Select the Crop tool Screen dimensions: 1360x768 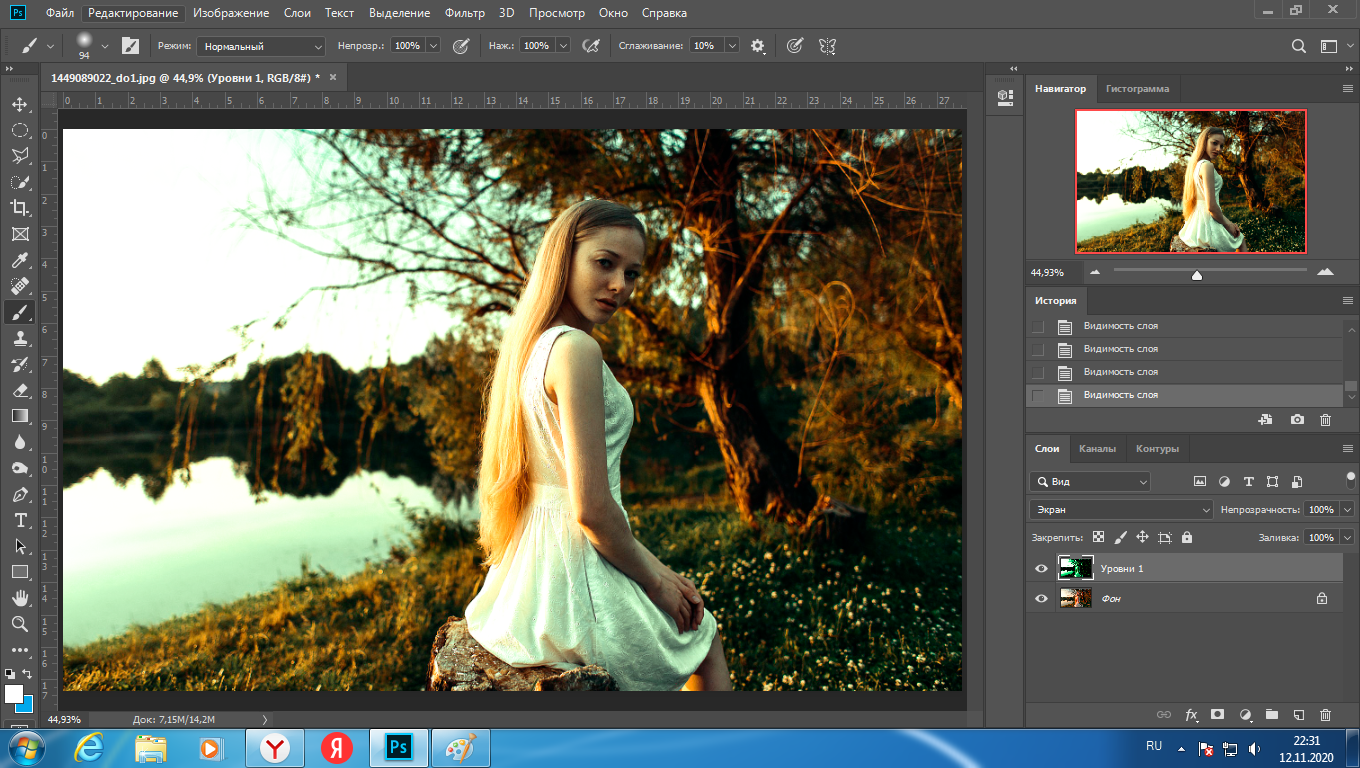click(x=20, y=208)
